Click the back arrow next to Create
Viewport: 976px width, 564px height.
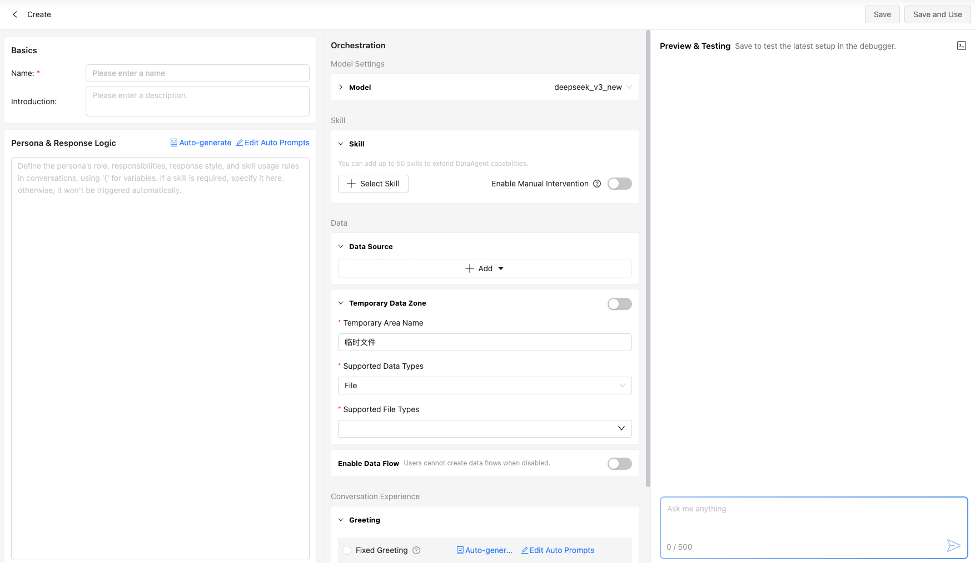(x=15, y=15)
